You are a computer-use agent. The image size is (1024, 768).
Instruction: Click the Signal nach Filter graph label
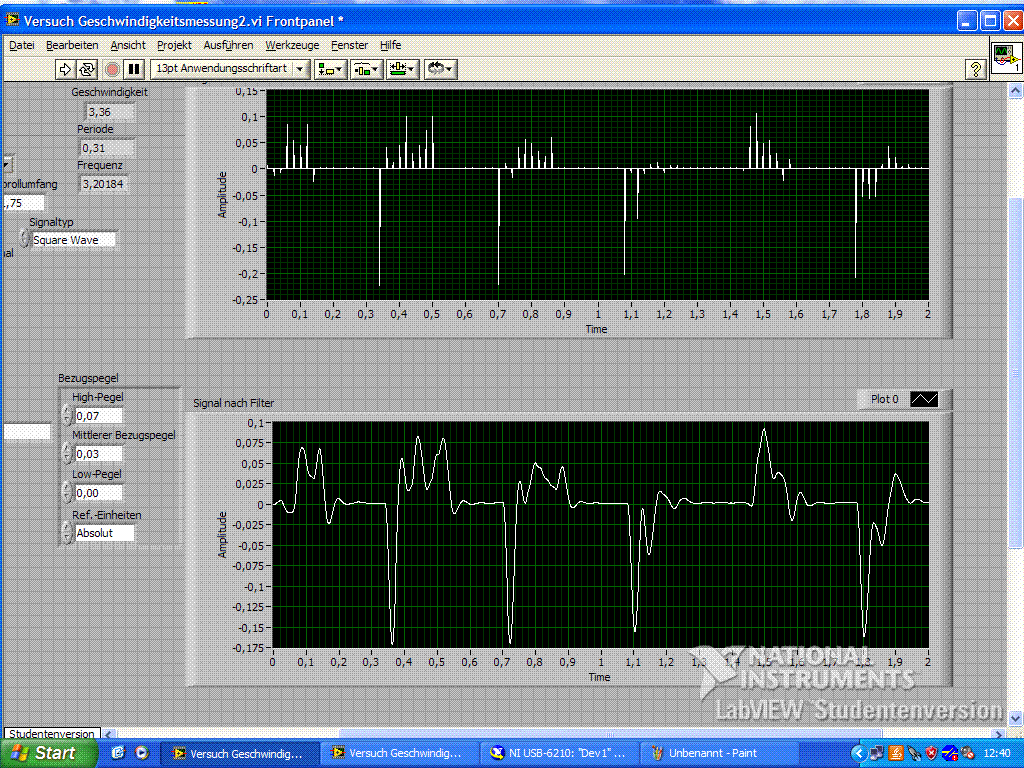point(234,403)
